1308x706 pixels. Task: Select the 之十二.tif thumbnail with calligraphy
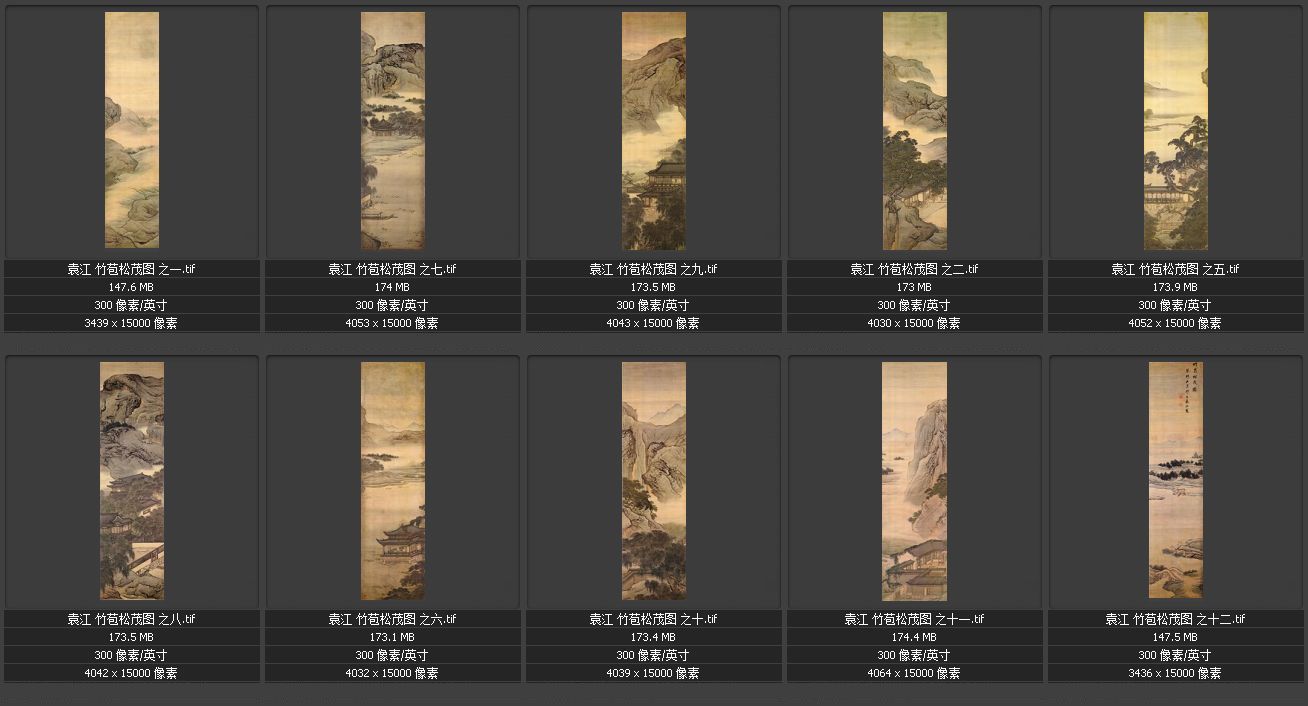[1175, 480]
